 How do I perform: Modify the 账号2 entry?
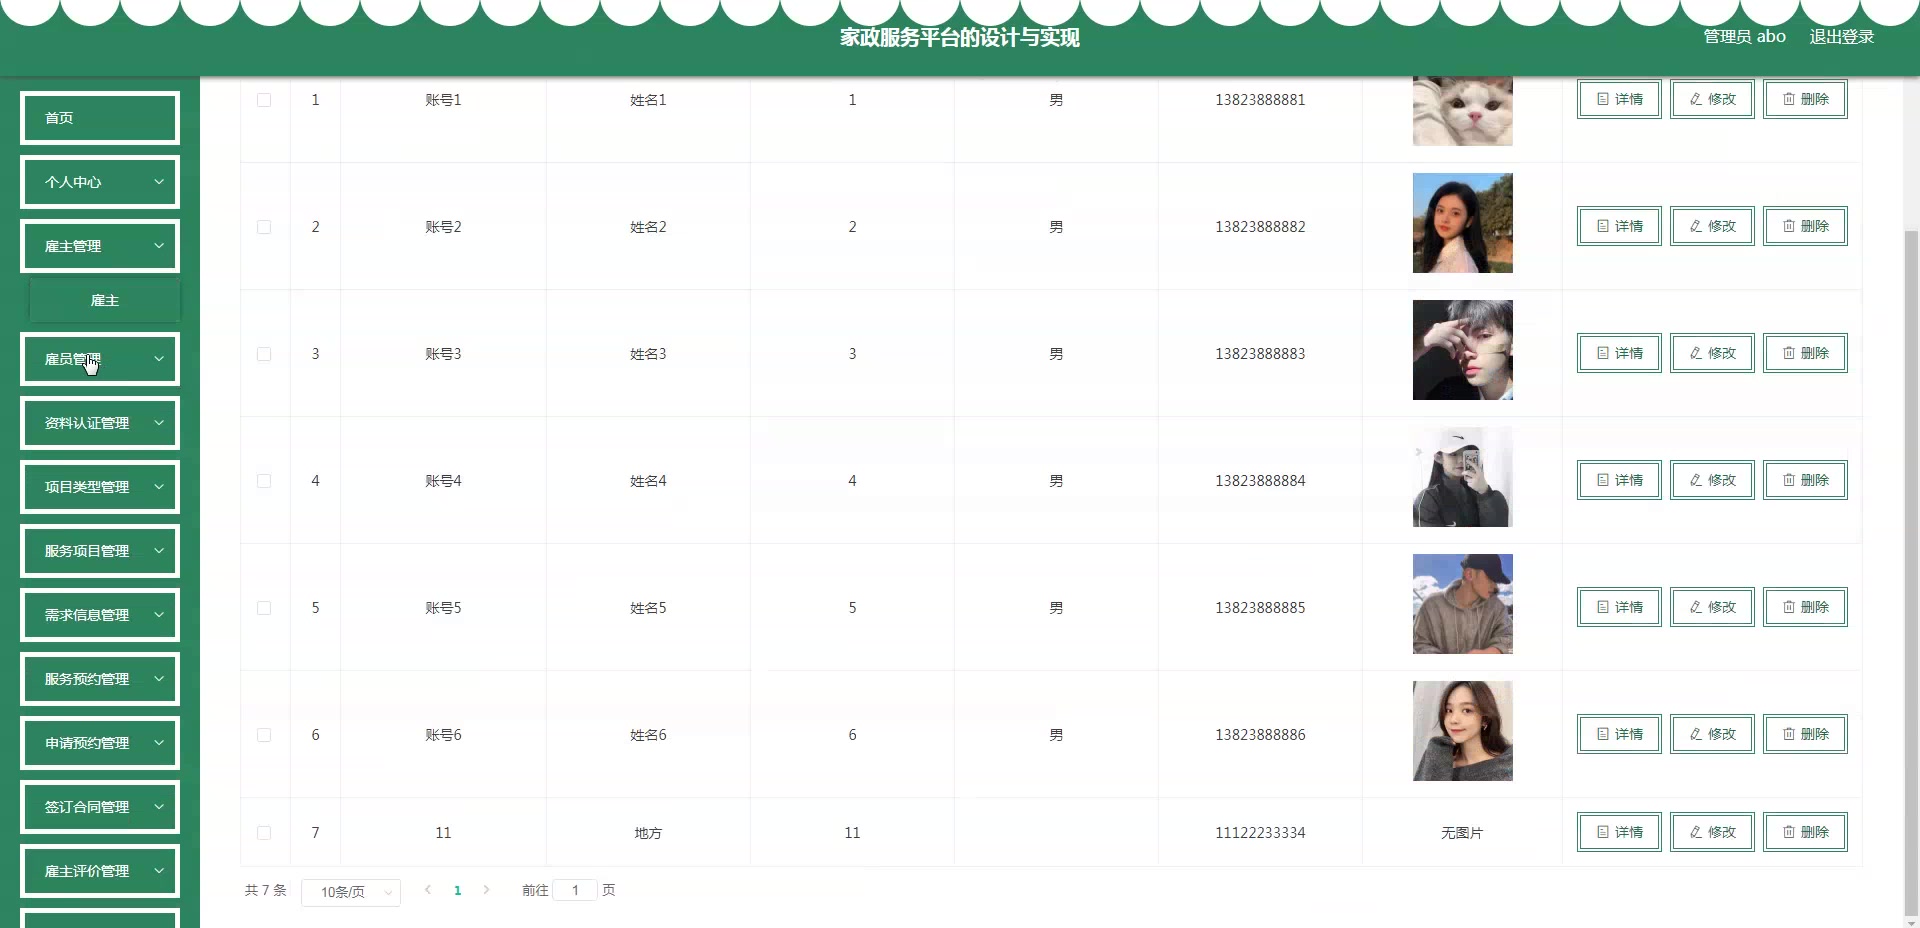click(x=1712, y=226)
